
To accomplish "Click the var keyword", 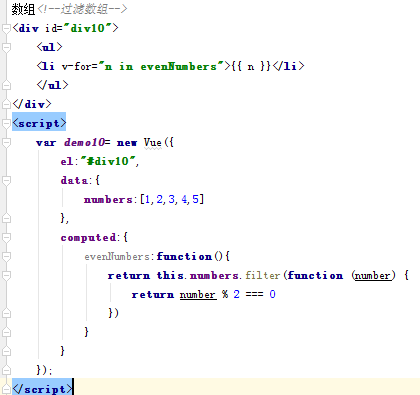I will [46, 143].
